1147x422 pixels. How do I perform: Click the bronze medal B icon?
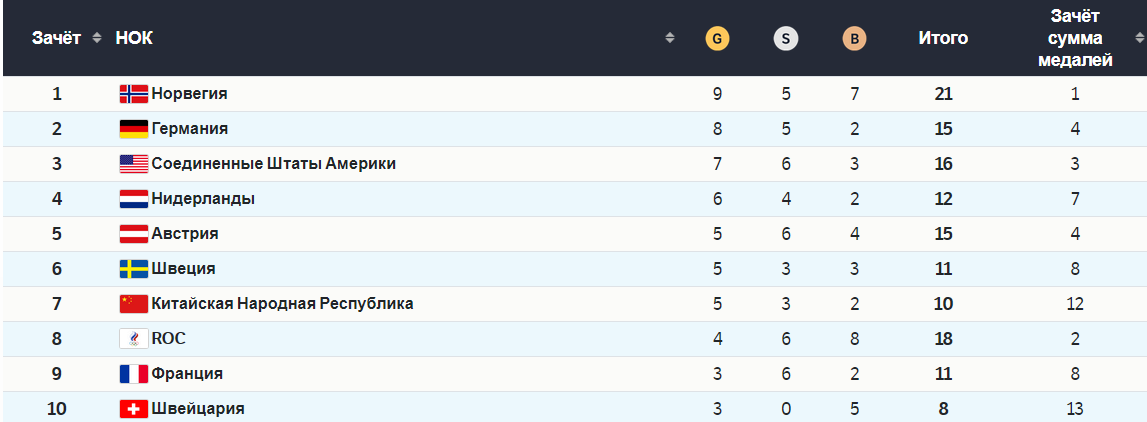tap(854, 39)
